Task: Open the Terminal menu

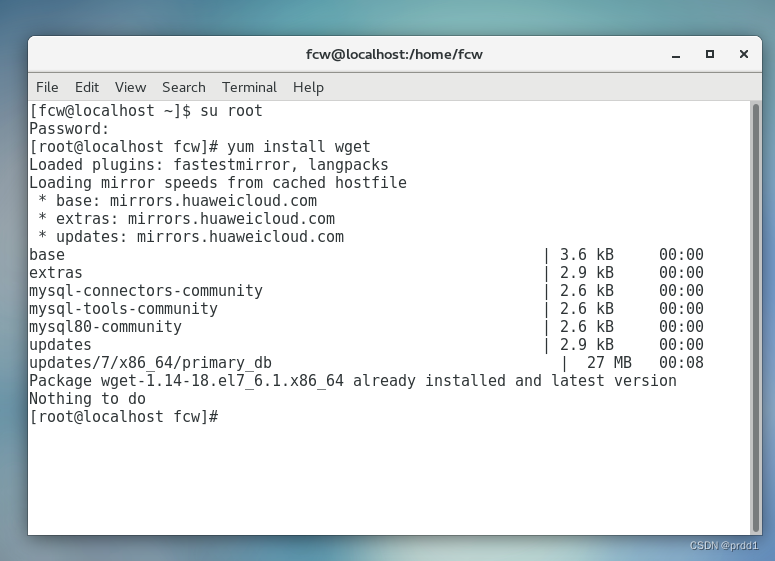Action: pyautogui.click(x=249, y=87)
